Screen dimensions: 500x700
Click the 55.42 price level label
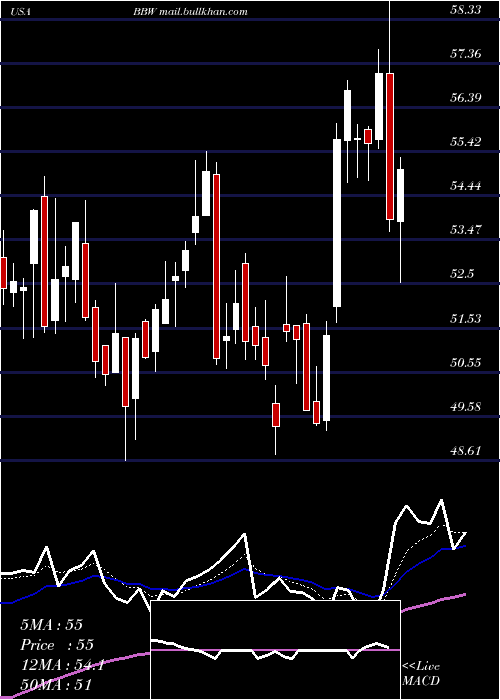coord(466,142)
